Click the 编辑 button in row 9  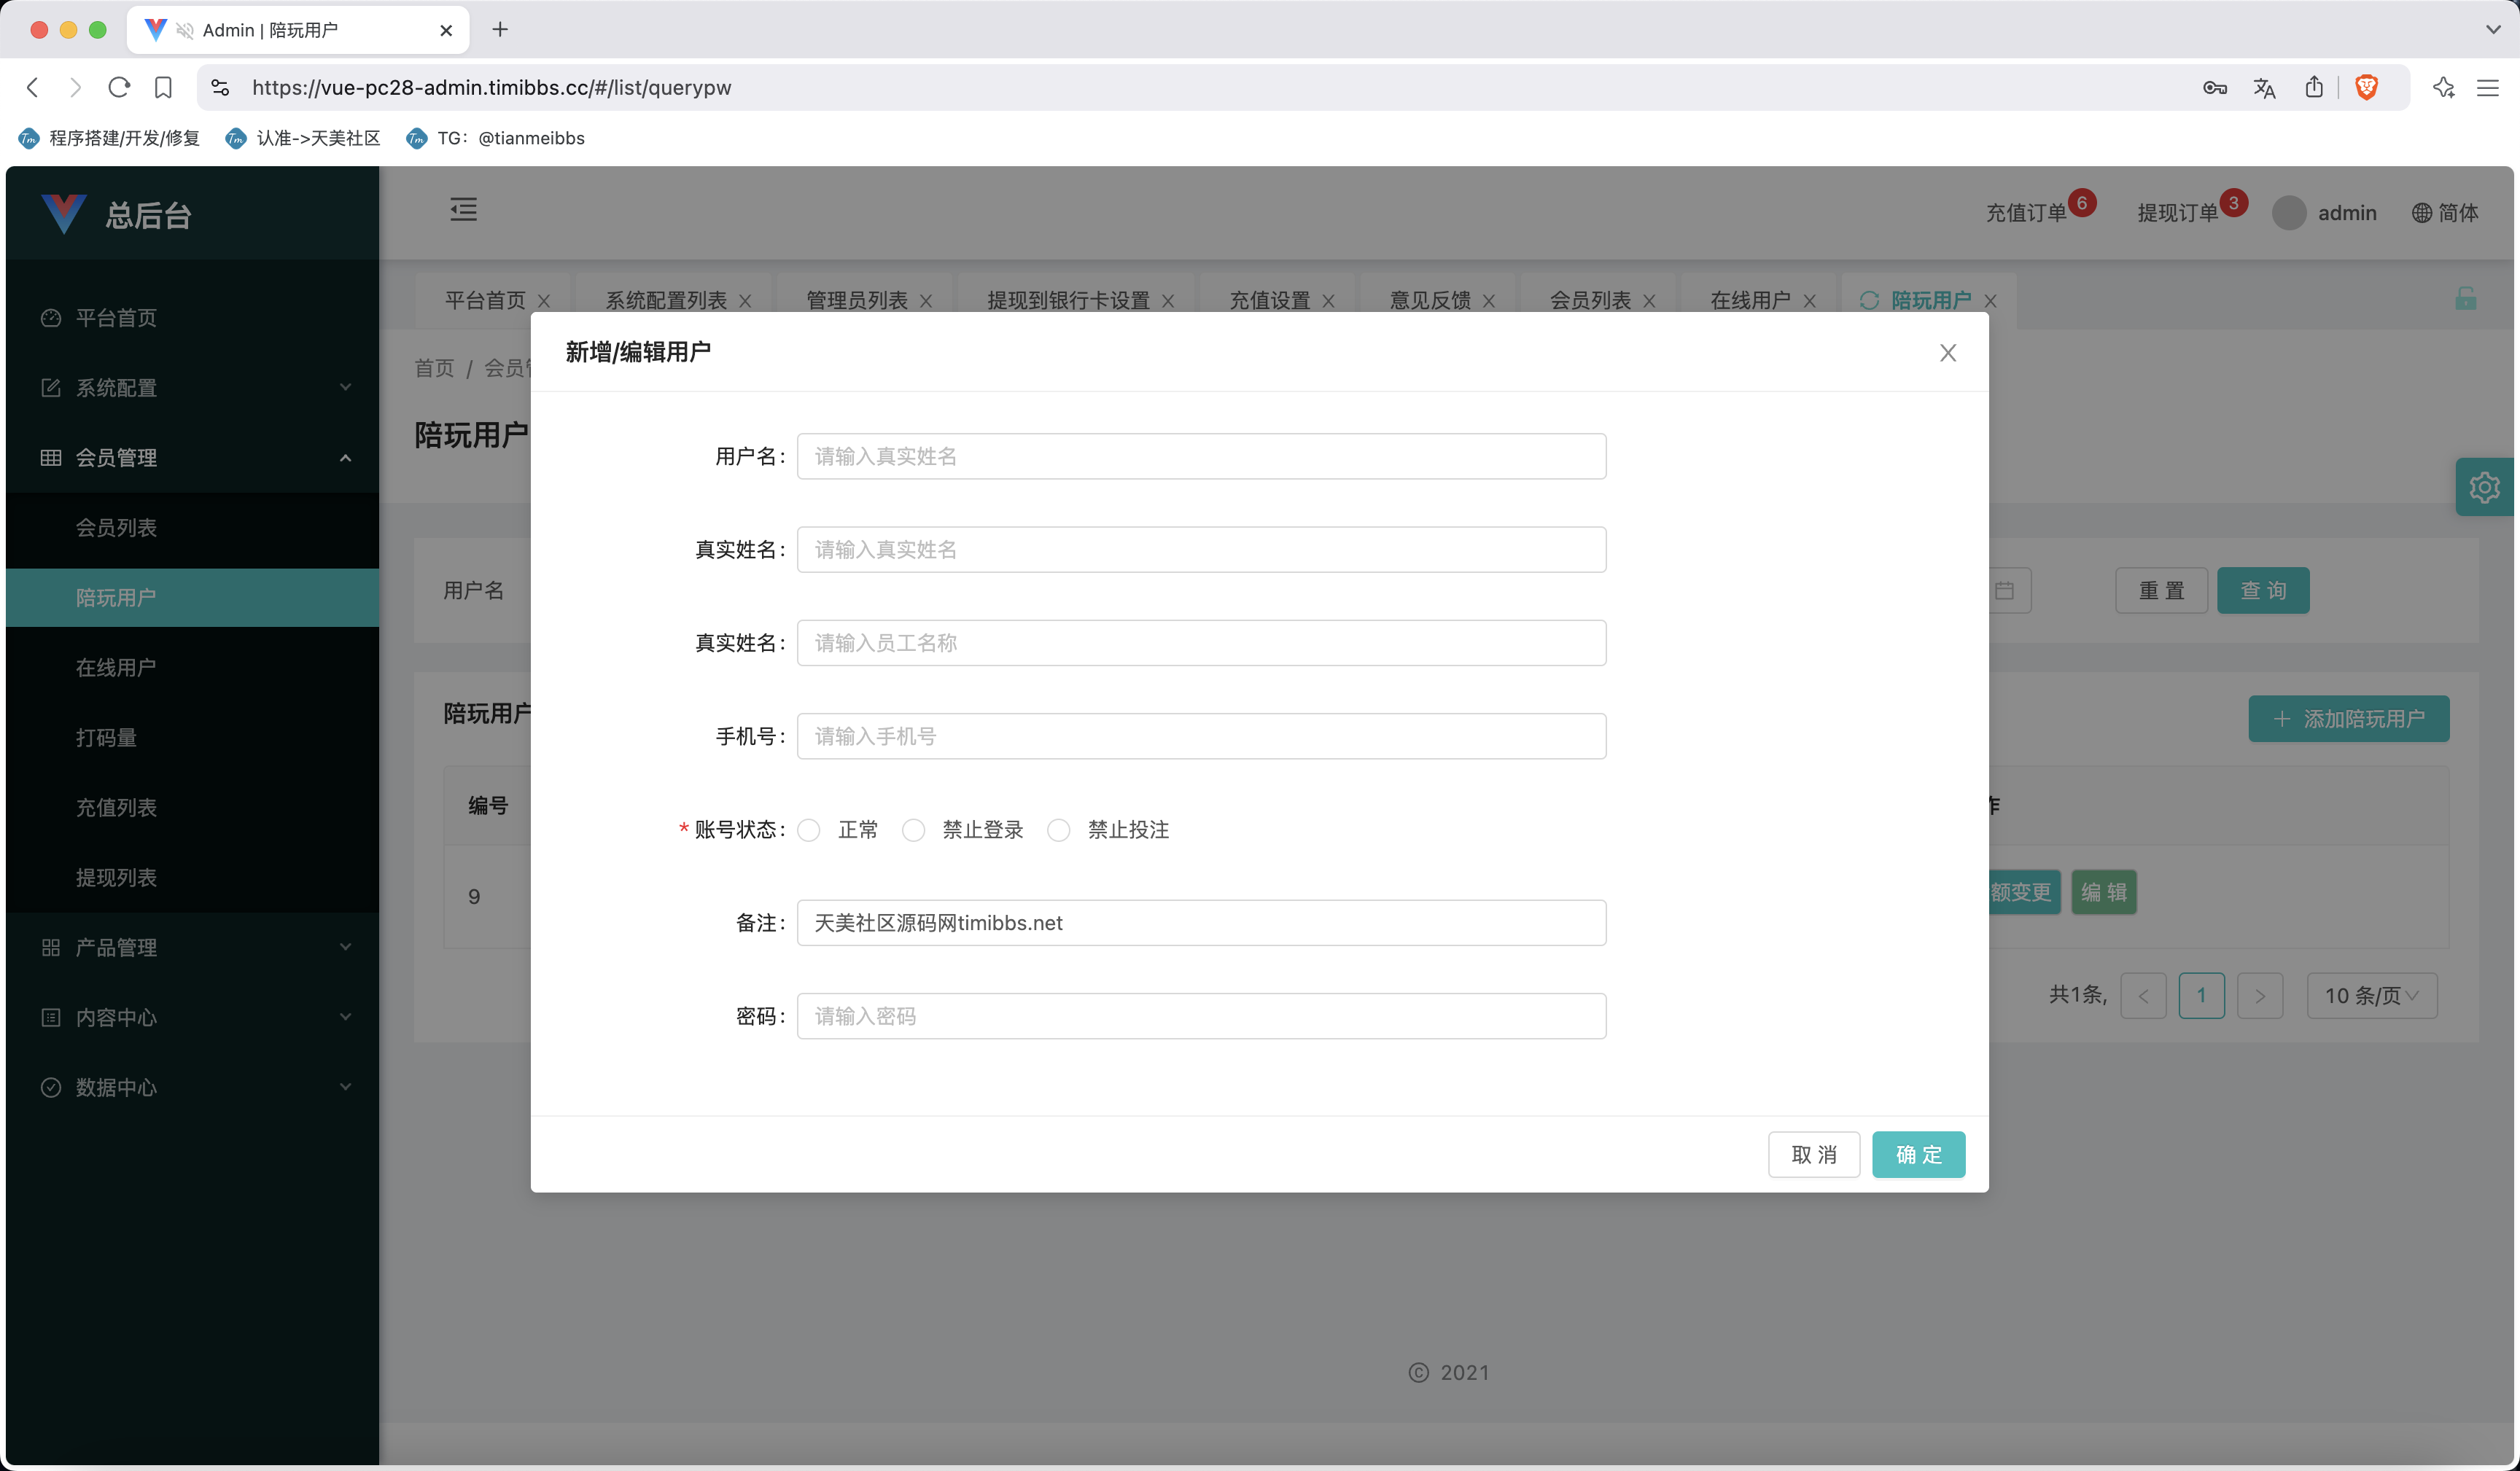tap(2103, 892)
